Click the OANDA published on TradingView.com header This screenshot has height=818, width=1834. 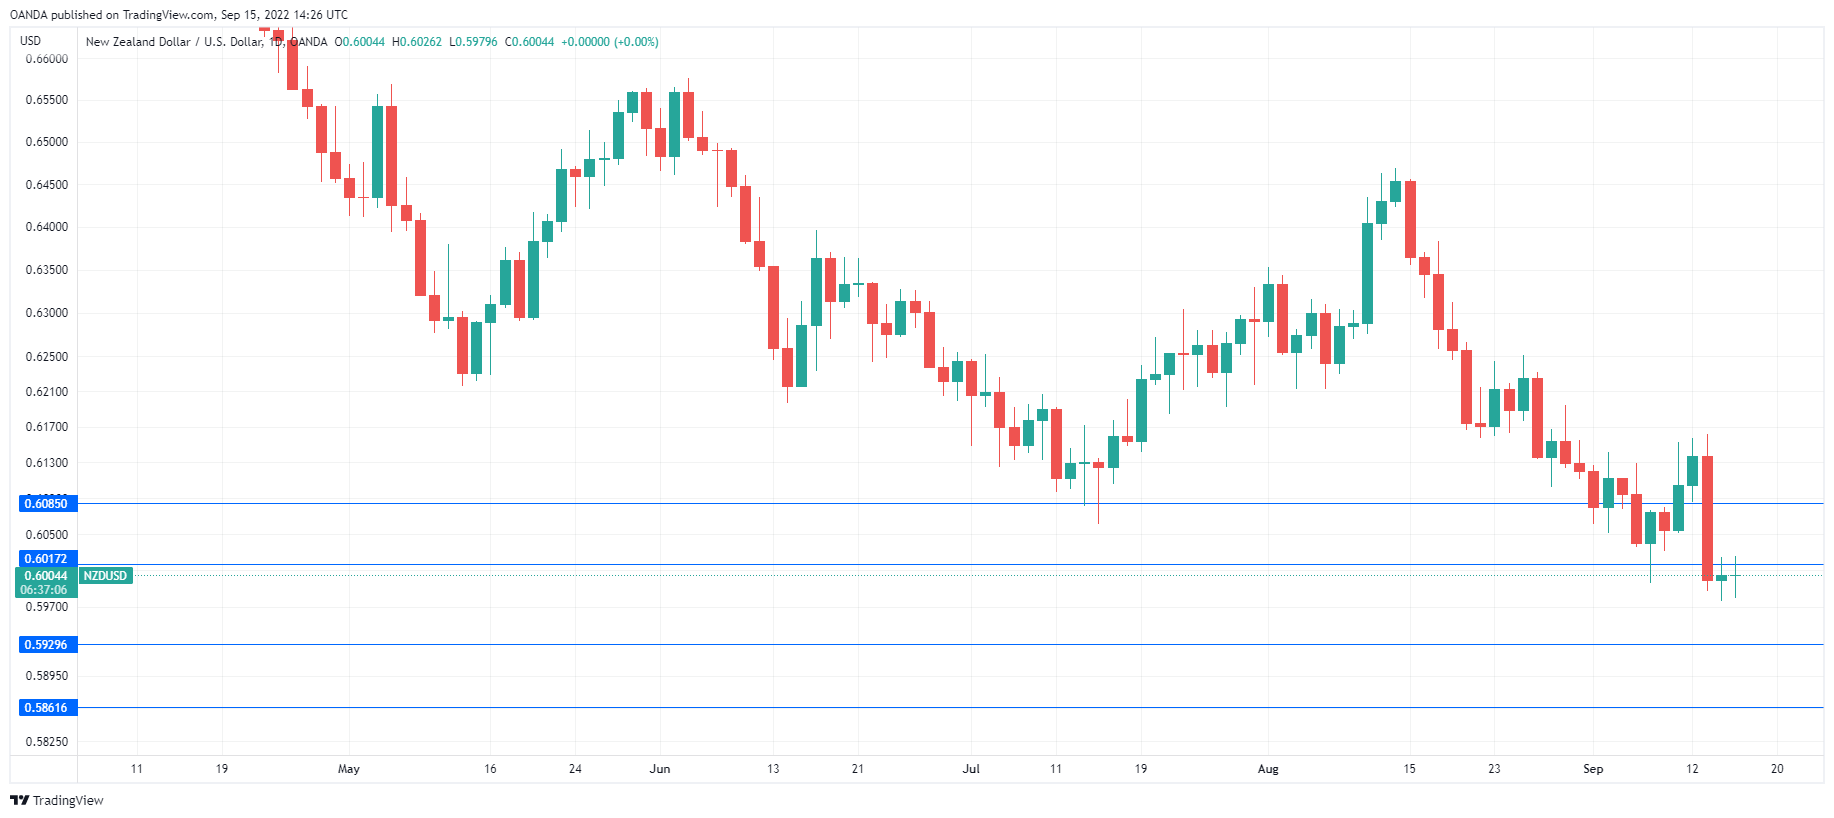pos(179,15)
